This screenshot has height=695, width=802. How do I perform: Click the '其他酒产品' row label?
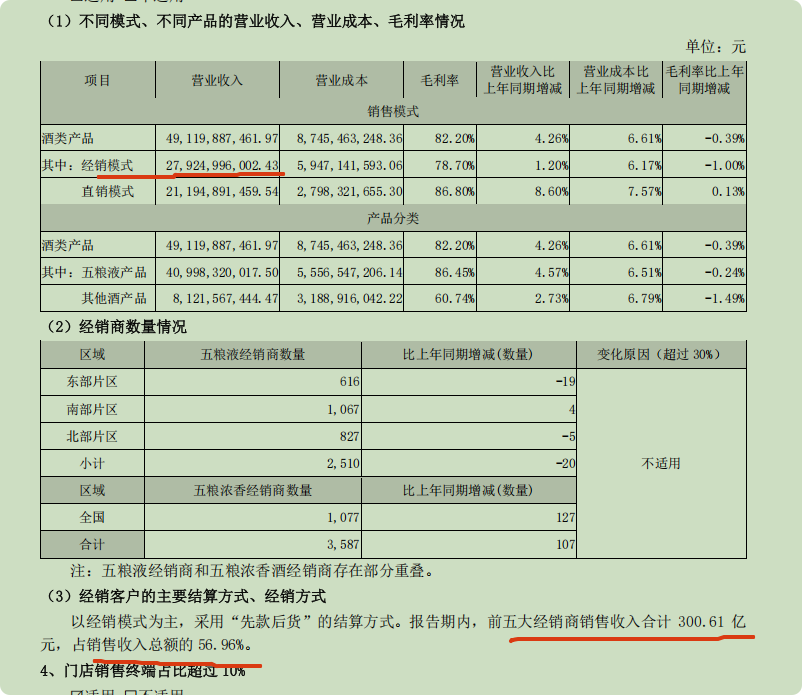click(x=114, y=298)
